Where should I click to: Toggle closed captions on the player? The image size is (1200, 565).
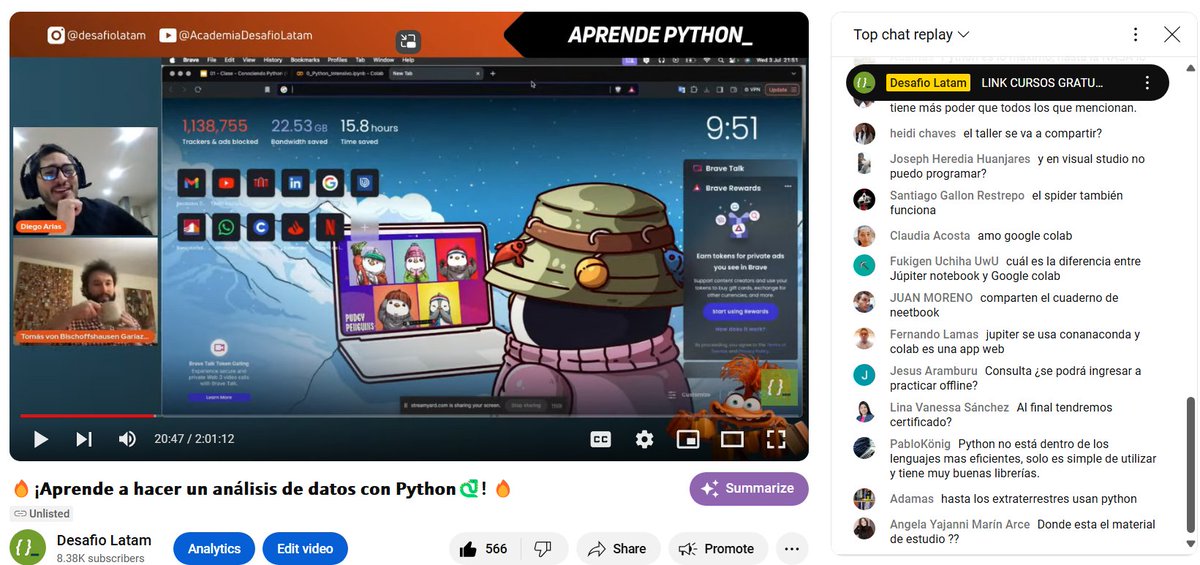(600, 439)
